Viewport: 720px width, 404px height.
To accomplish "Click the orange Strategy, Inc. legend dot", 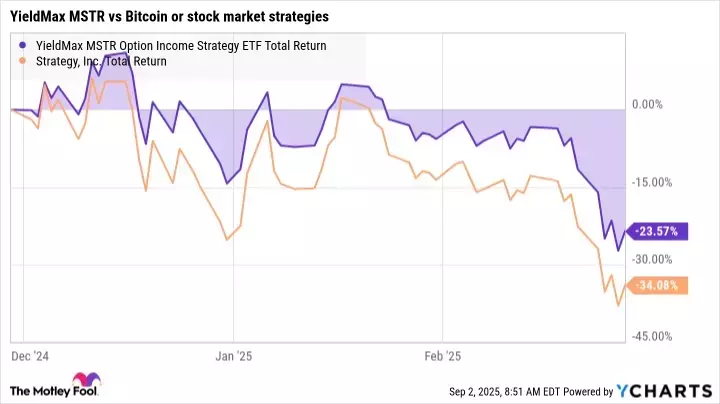I will click(x=22, y=61).
